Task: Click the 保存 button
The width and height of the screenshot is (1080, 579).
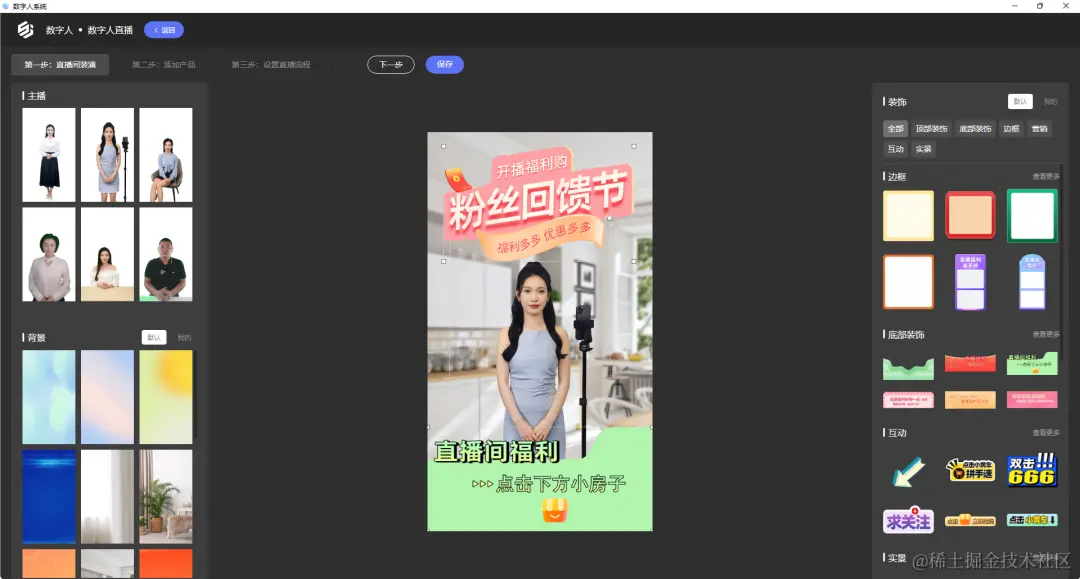Action: tap(444, 63)
